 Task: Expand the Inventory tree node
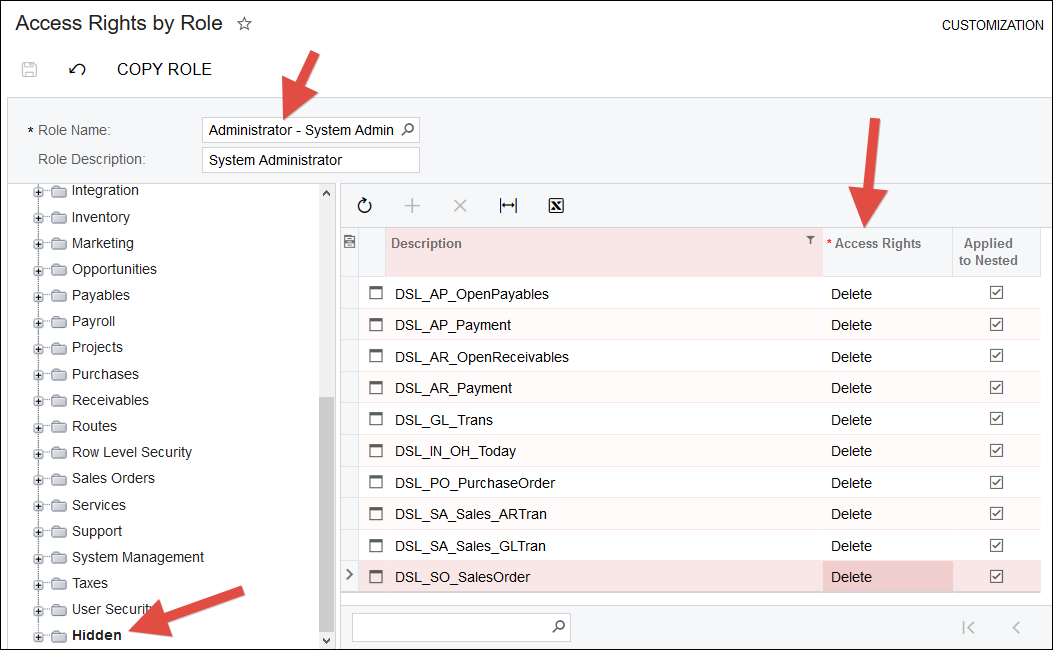pos(39,217)
